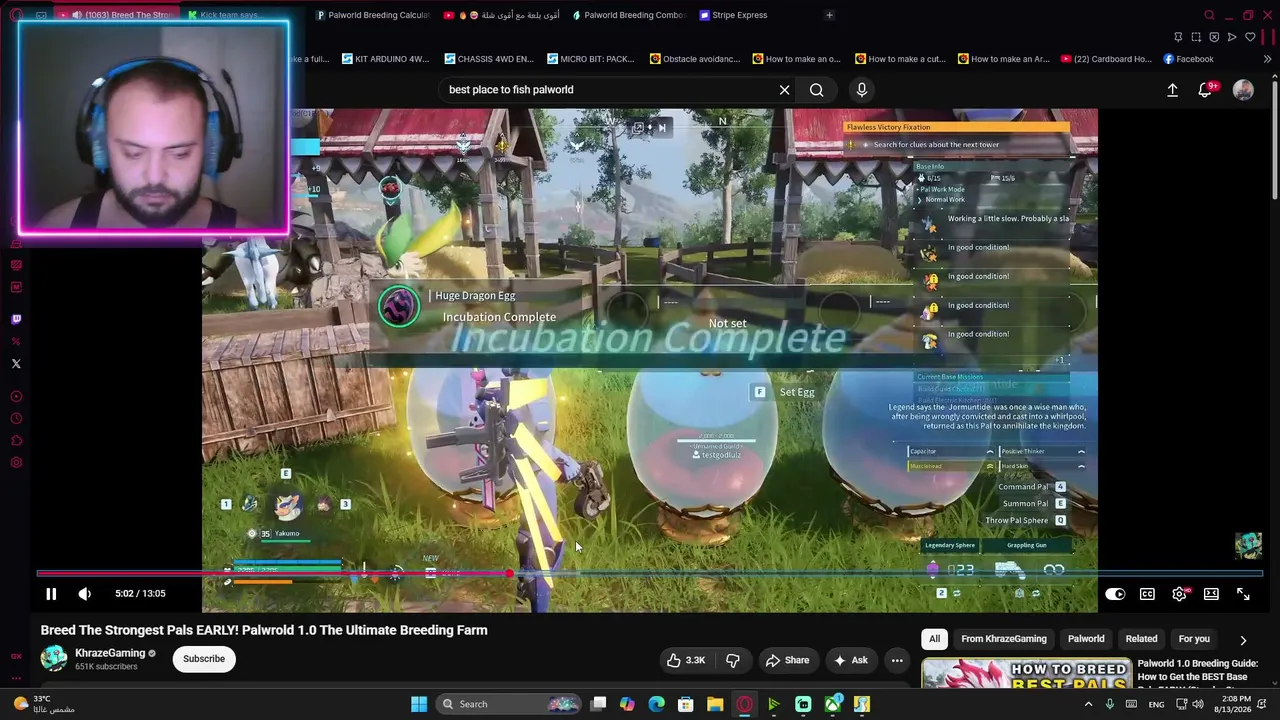This screenshot has width=1280, height=720.
Task: Open Facebook bookmark
Action: pyautogui.click(x=1188, y=59)
